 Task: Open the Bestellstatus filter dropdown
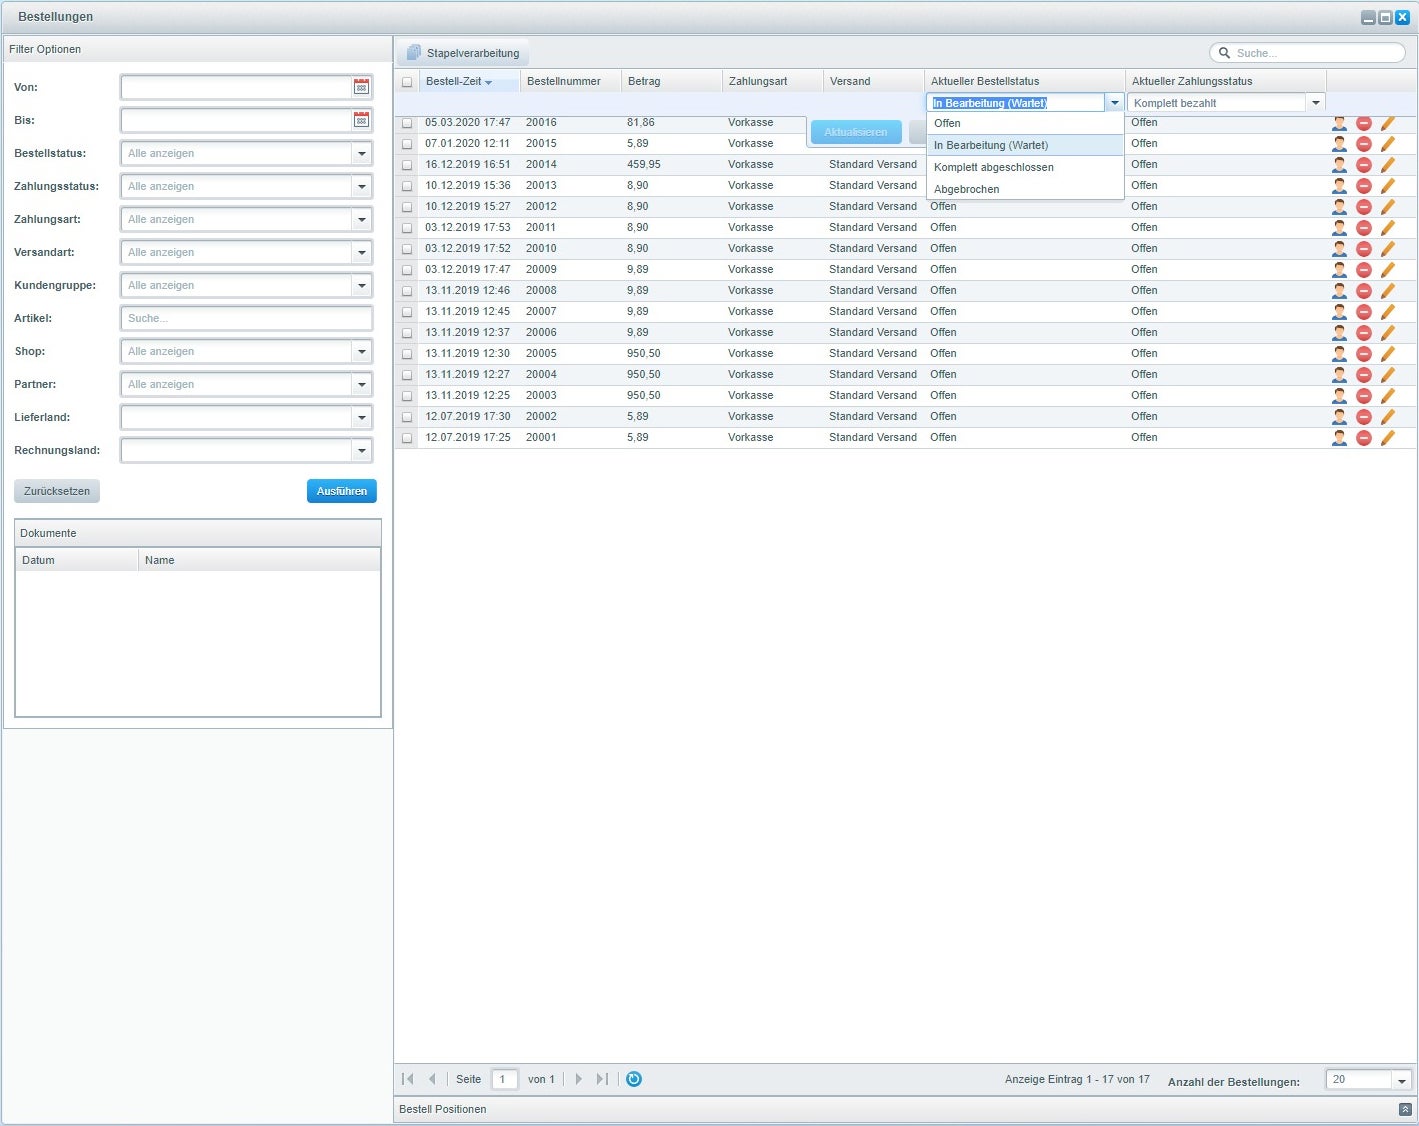pos(362,154)
